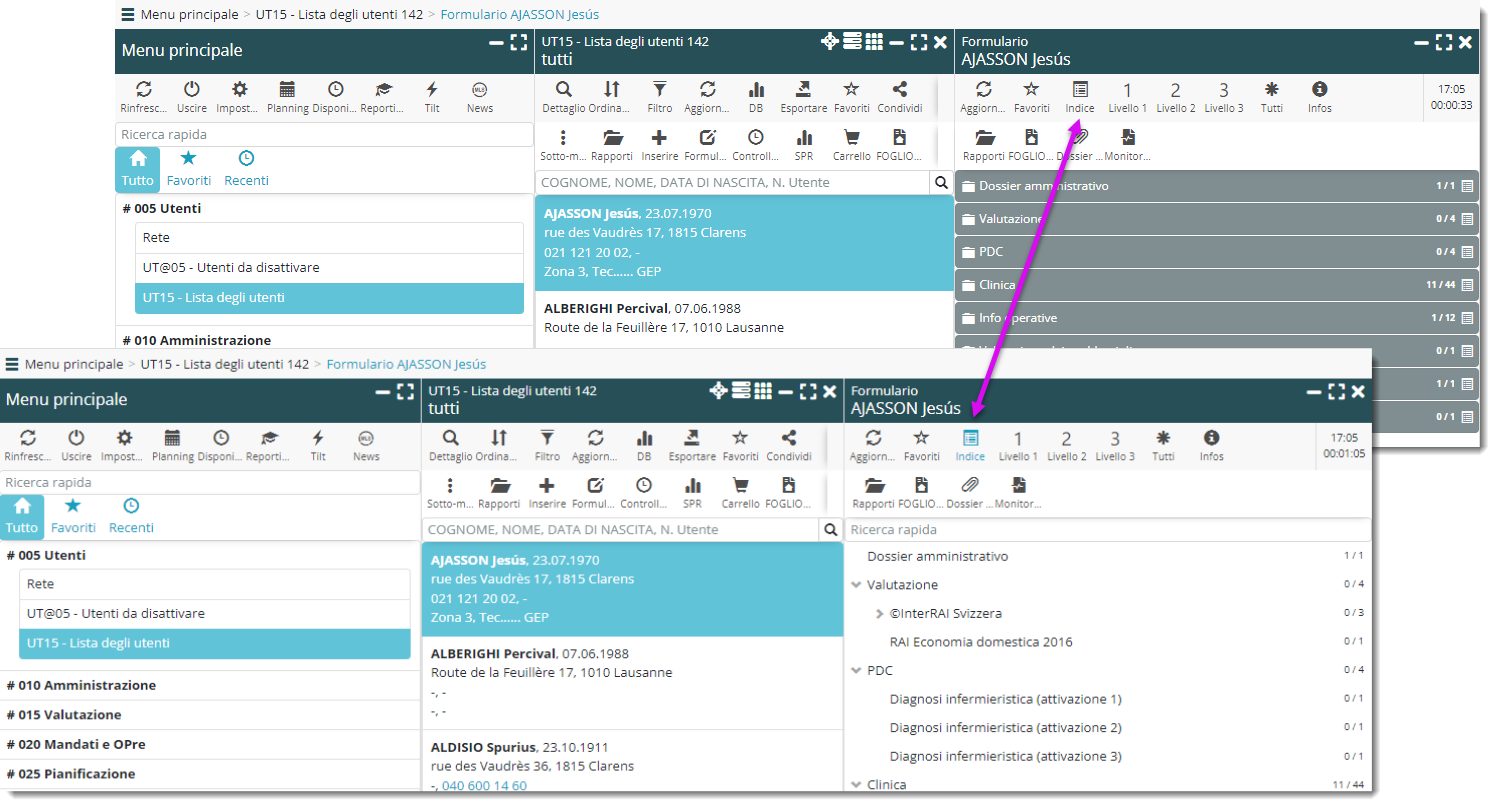The width and height of the screenshot is (1495, 806).
Task: Click Ricerca rapida field above Dossier amministrativo tree
Action: coord(1107,530)
